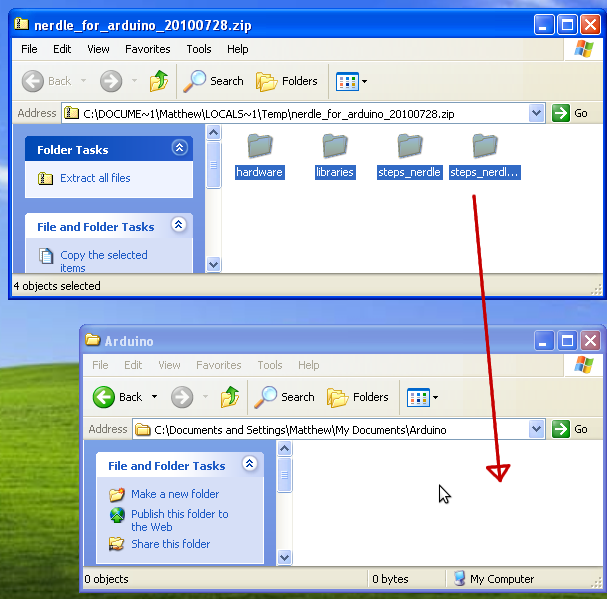Viewport: 607px width, 599px height.
Task: Click zip window address bar path
Action: (x=269, y=114)
